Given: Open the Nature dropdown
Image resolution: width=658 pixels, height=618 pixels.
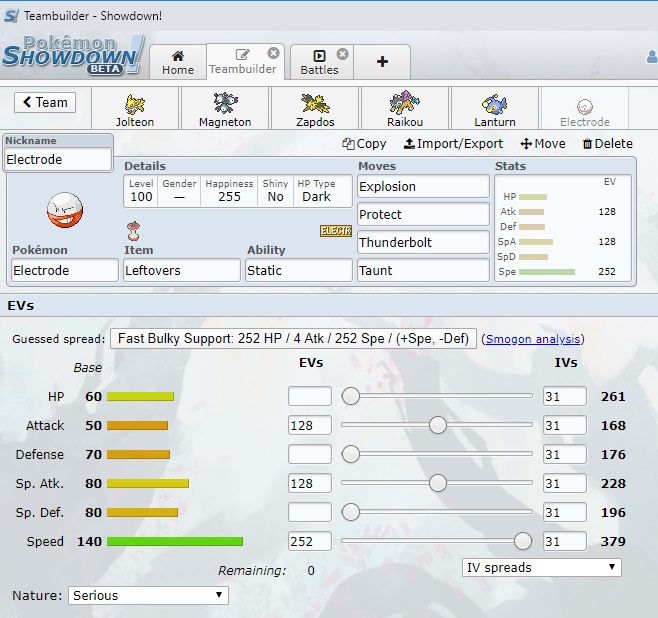Looking at the screenshot, I should point(149,595).
